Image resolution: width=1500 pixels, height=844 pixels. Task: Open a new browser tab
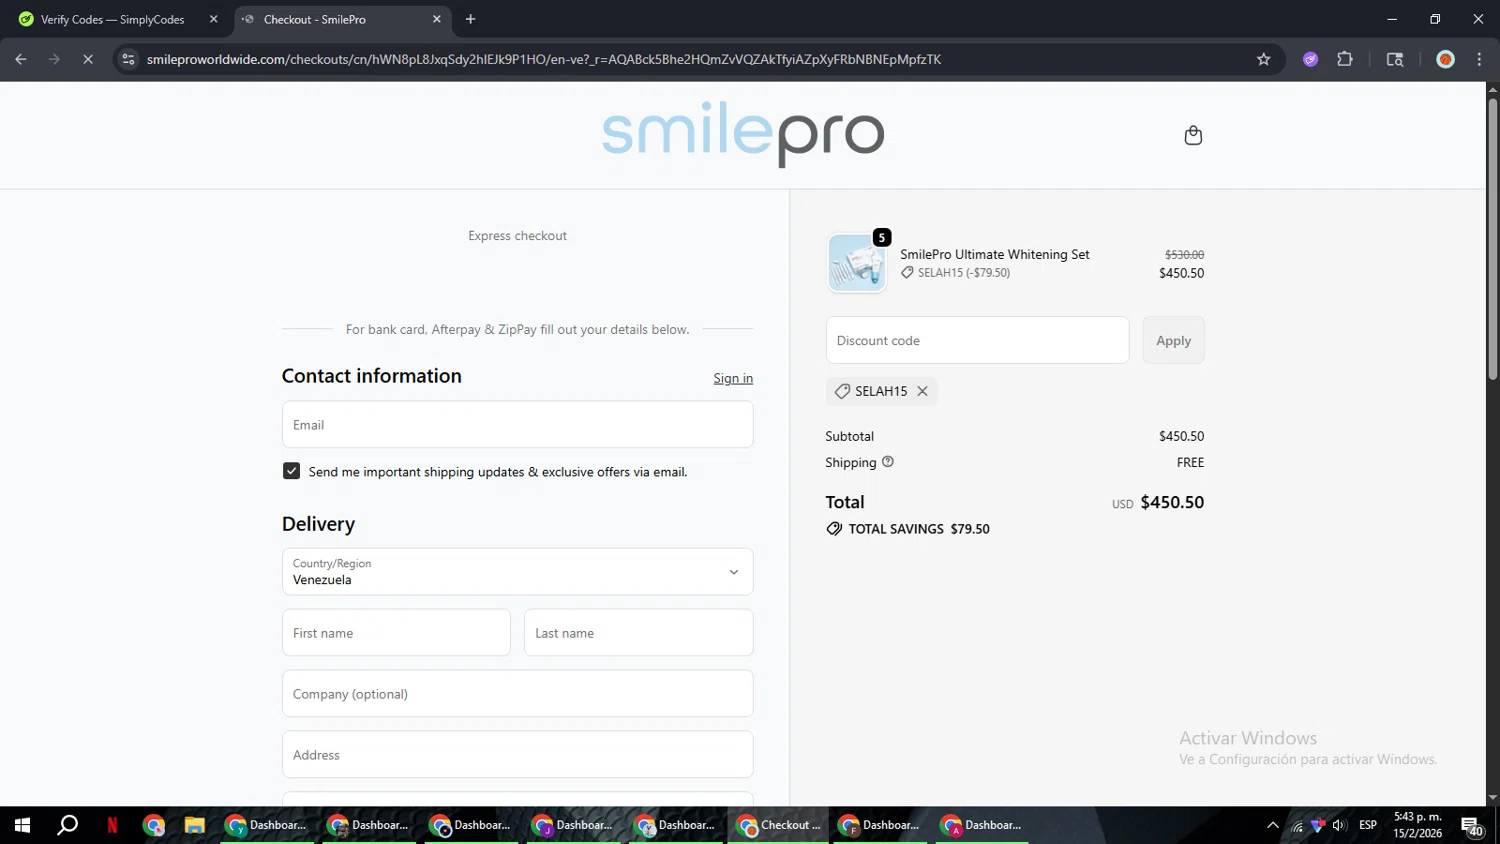pos(470,19)
